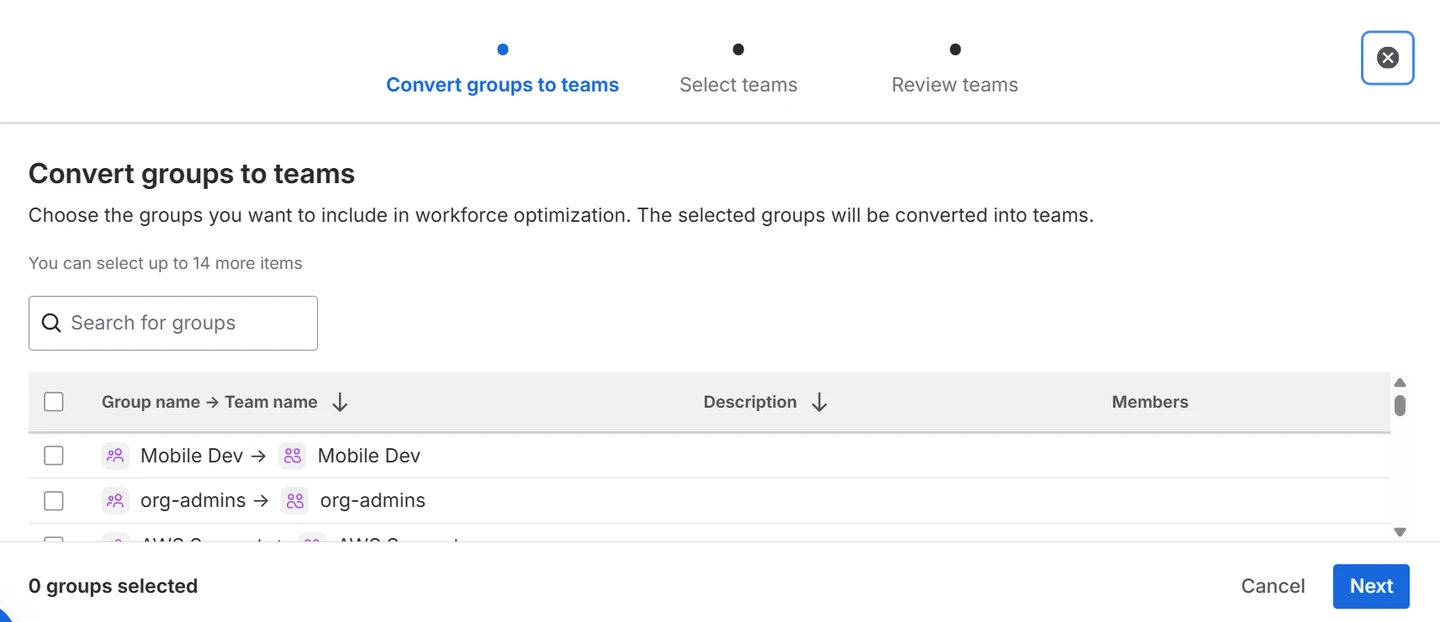Click 'You can select up to 14 more items'
Image resolution: width=1440 pixels, height=622 pixels.
coord(165,263)
